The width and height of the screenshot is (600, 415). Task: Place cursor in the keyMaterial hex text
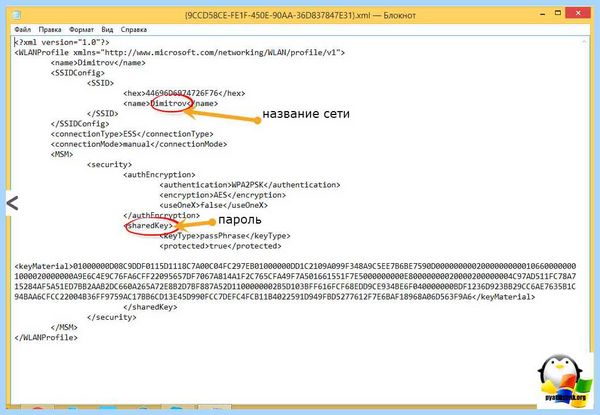point(295,282)
